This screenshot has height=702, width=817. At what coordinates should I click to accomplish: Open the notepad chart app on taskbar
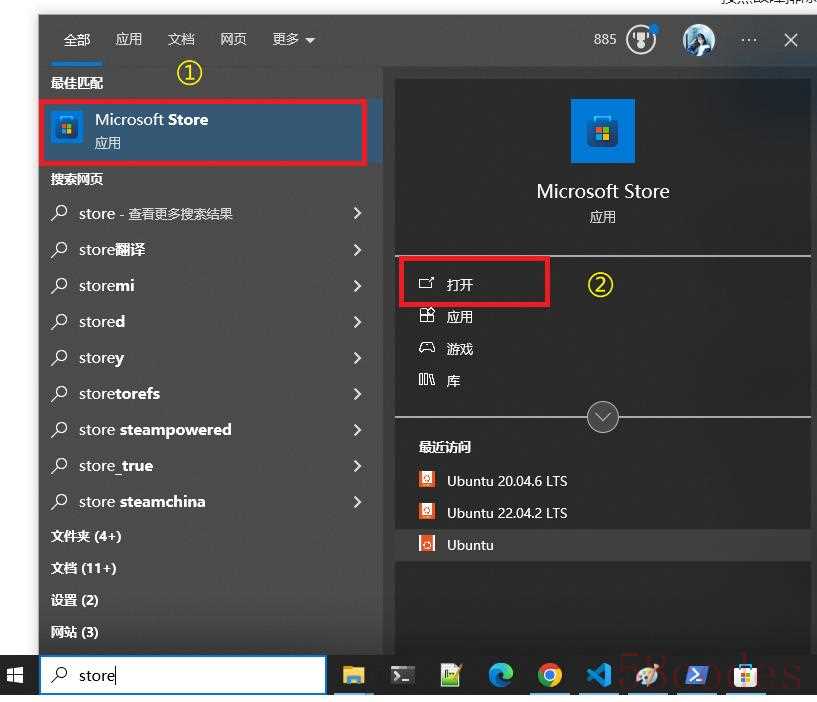tap(451, 675)
